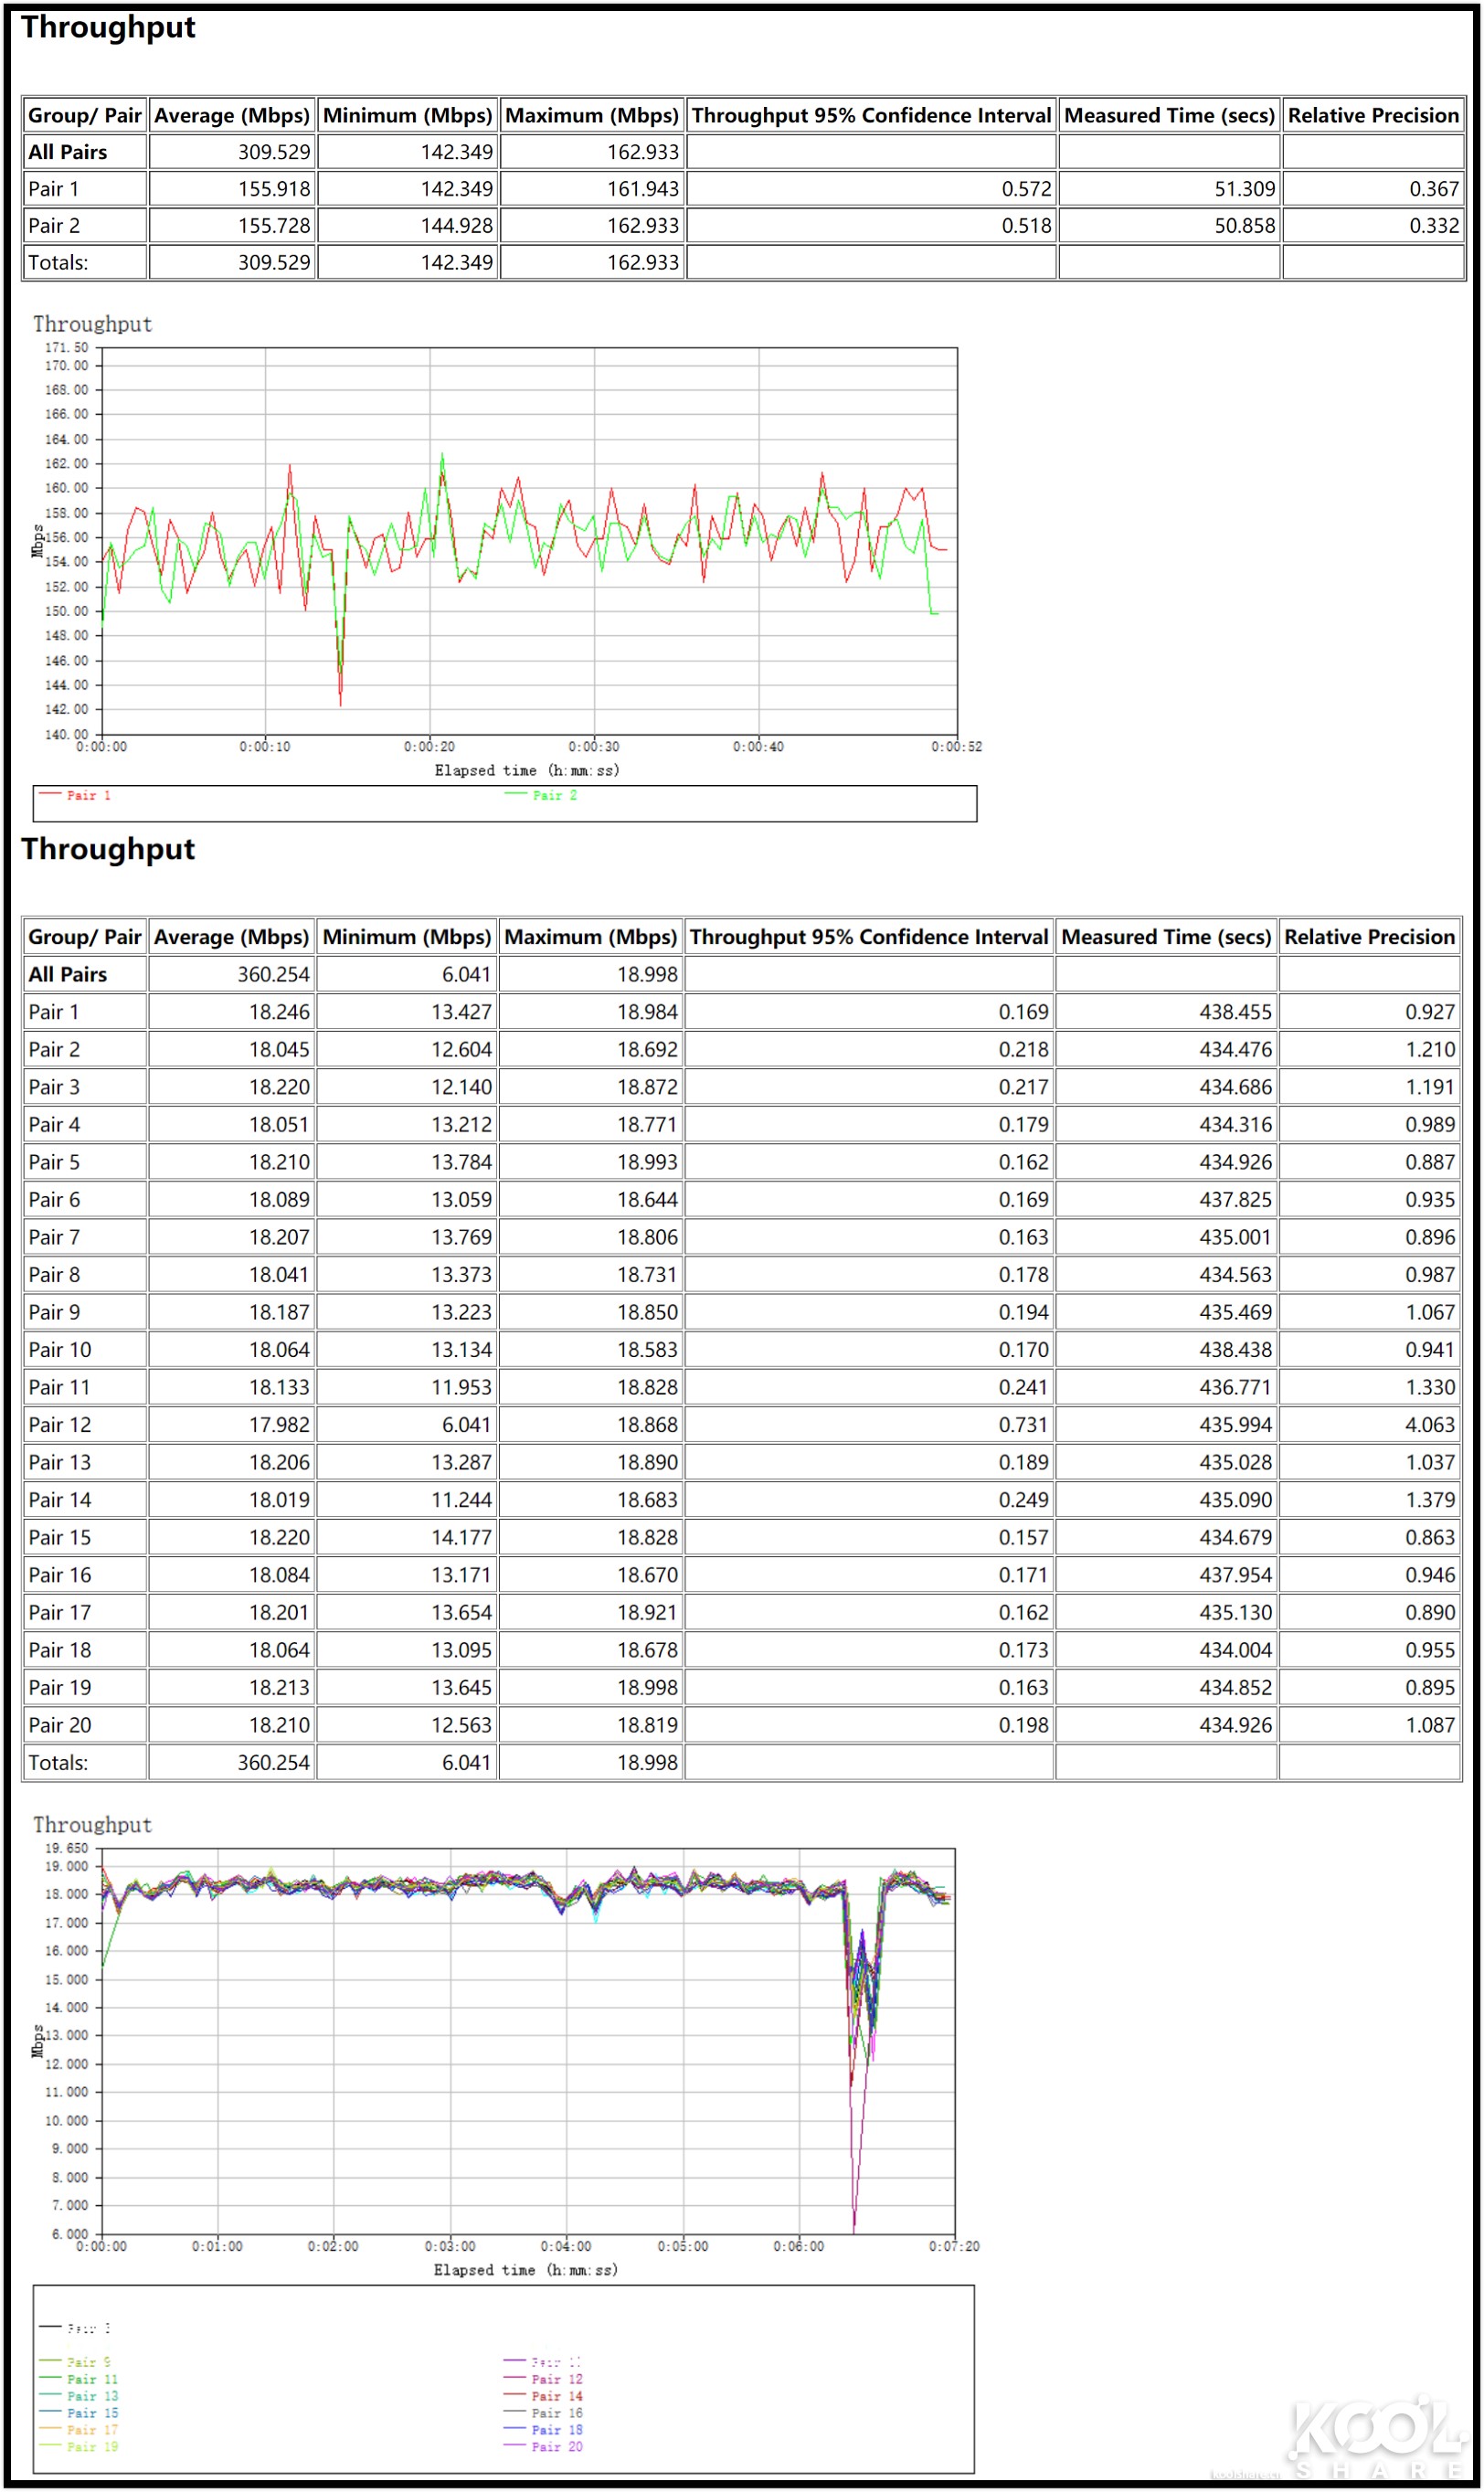The image size is (1484, 2492).
Task: Click the second Throughput section heading
Action: [110, 849]
